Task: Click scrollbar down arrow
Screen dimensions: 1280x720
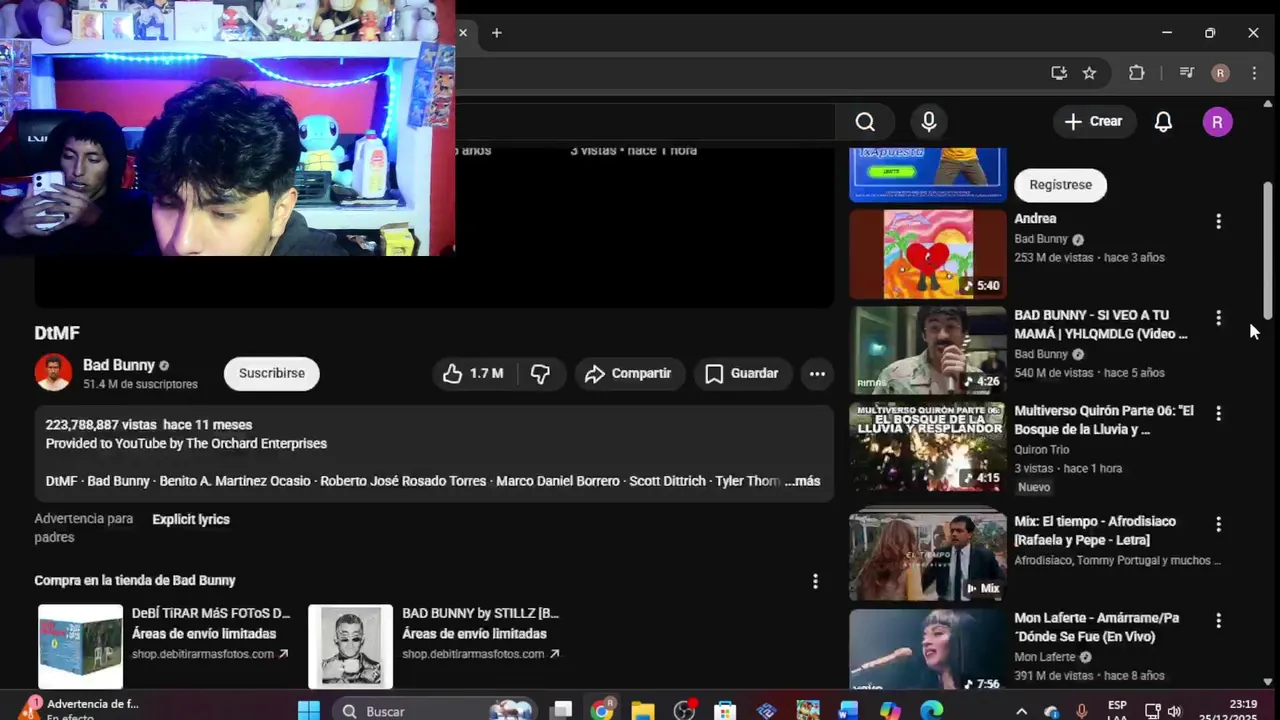Action: pyautogui.click(x=1268, y=682)
